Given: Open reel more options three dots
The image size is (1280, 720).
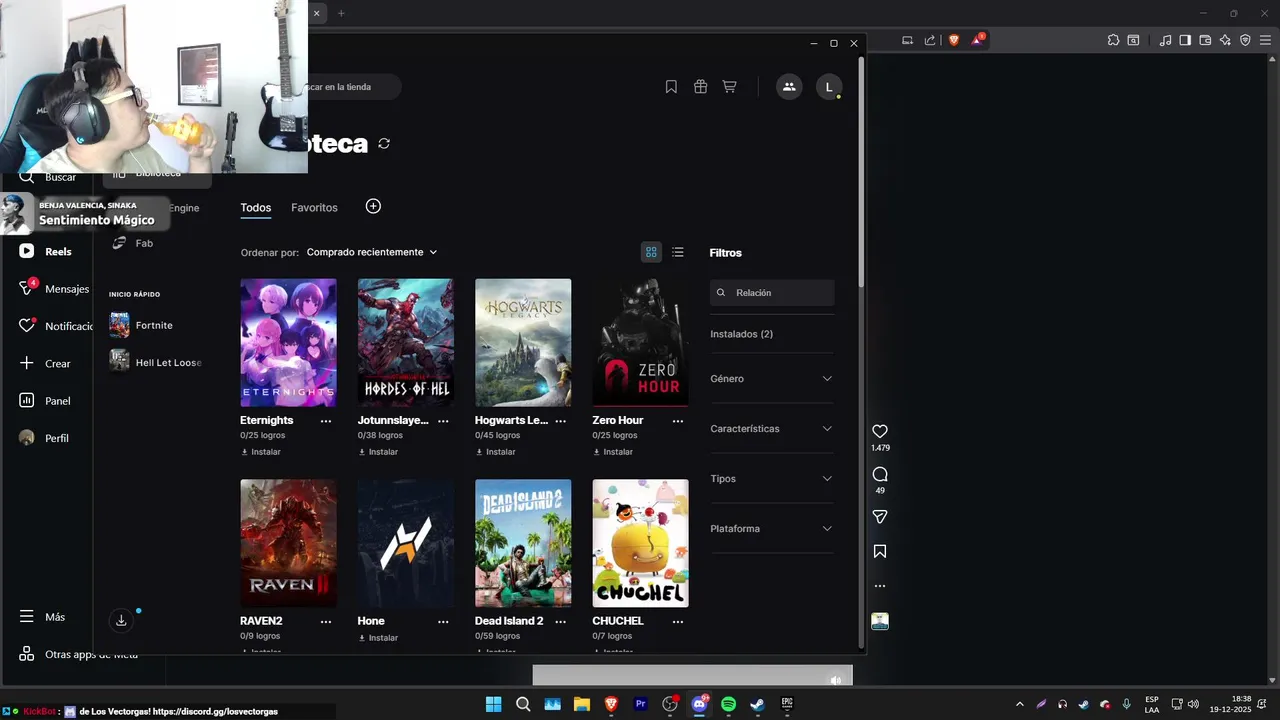Looking at the screenshot, I should tap(880, 586).
